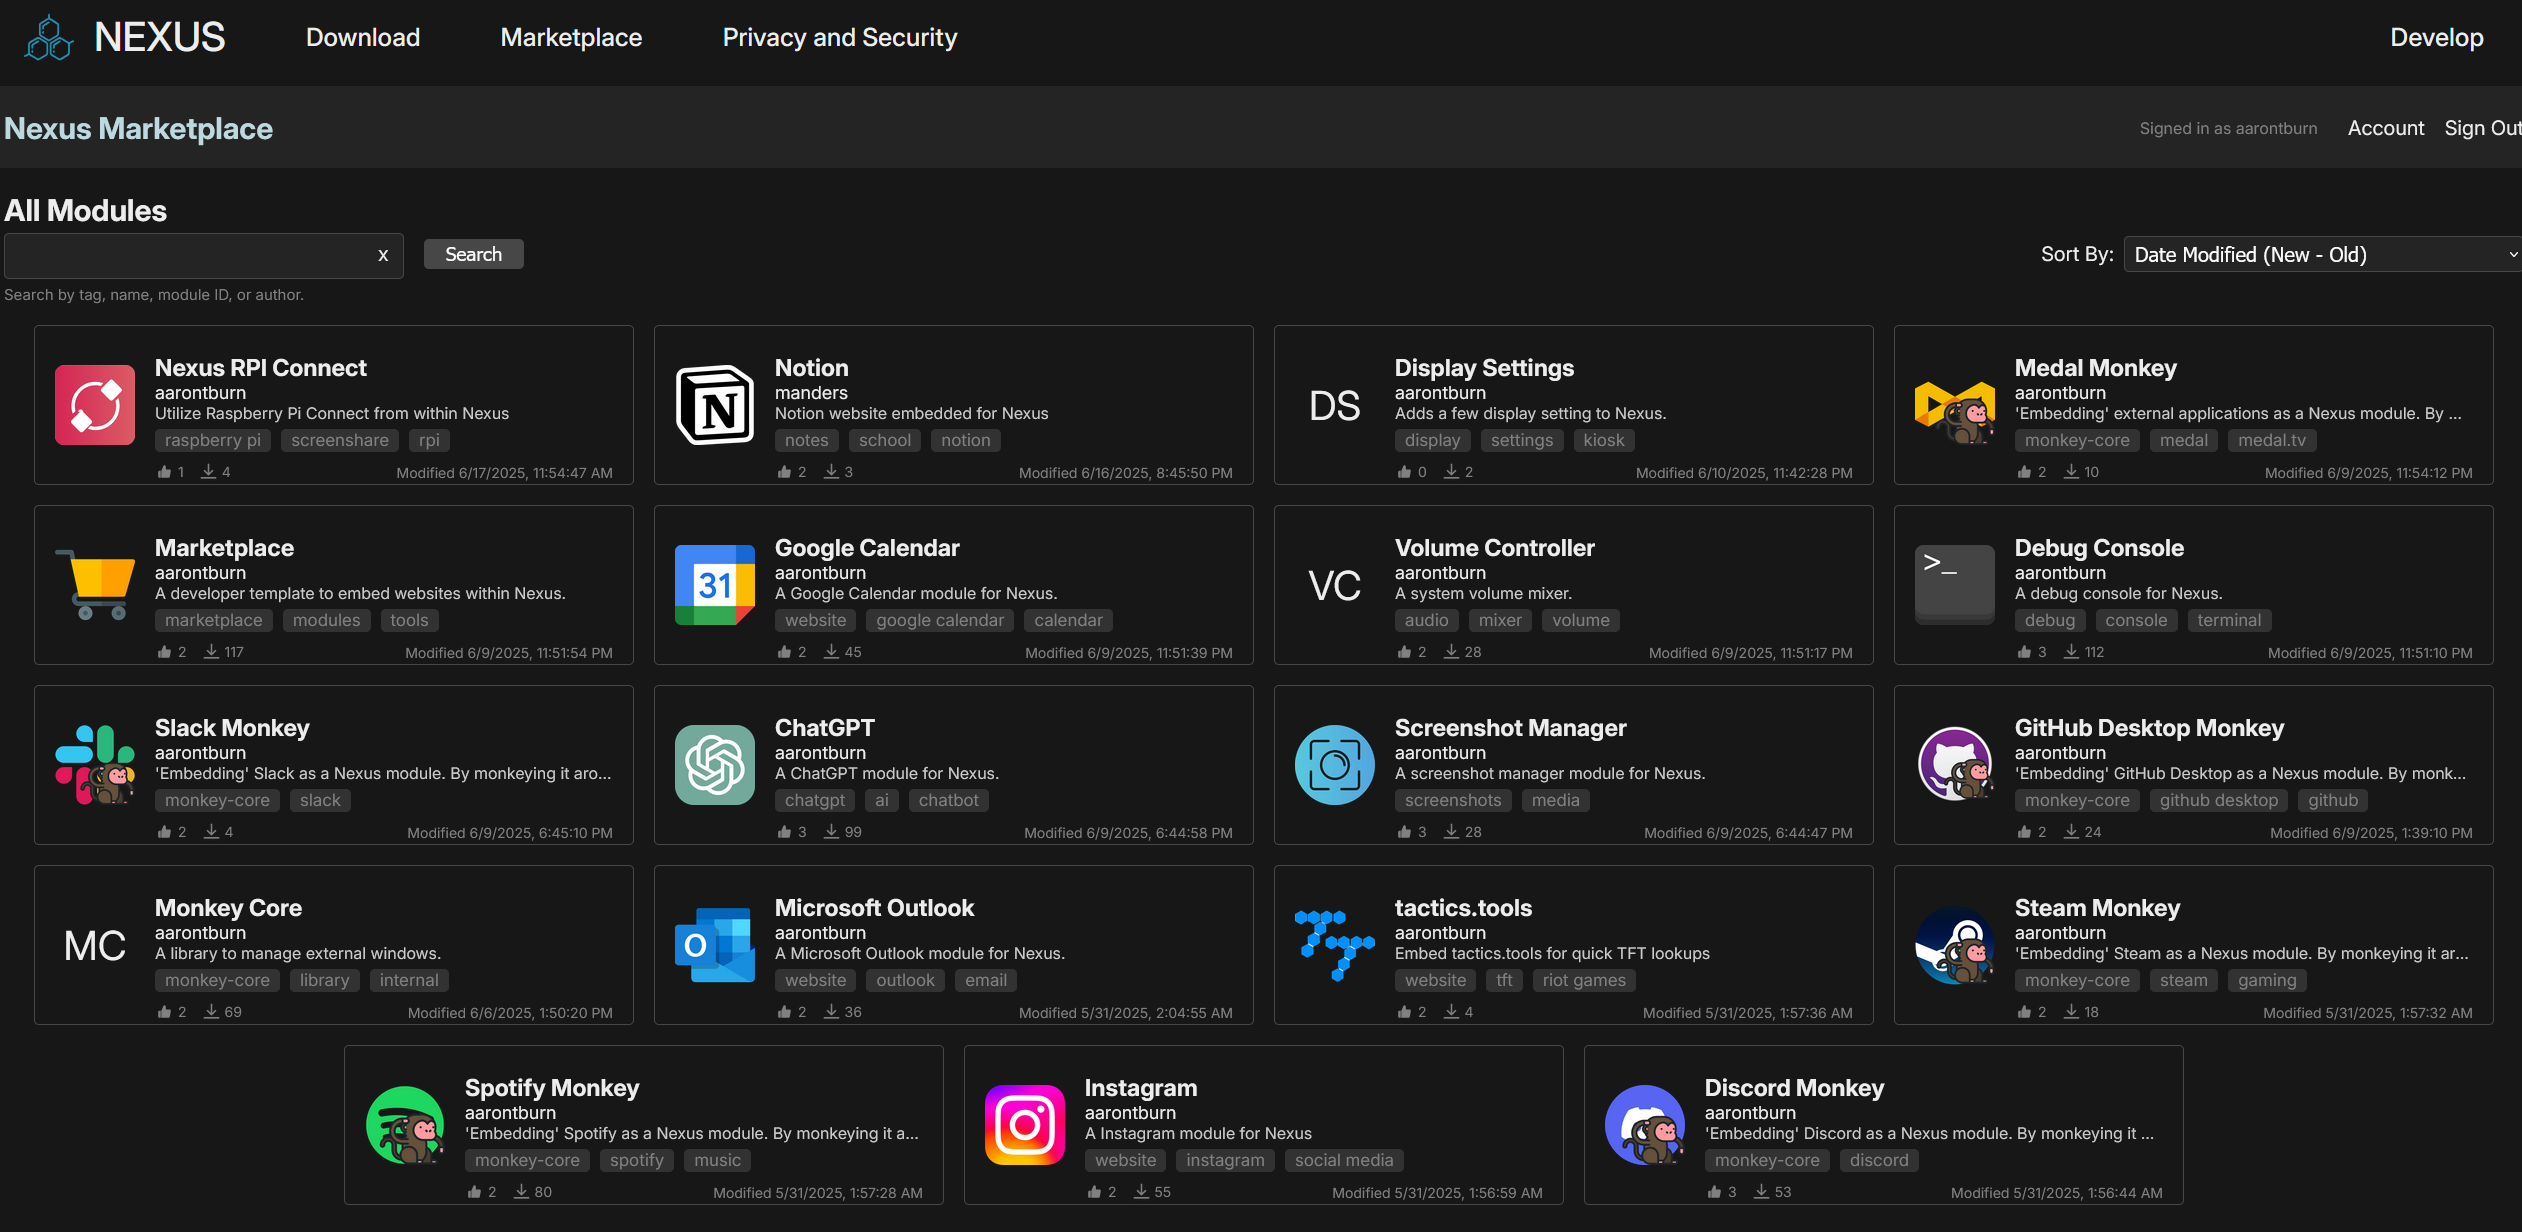Clear the search field using the x
2522x1232 pixels.
pos(383,255)
